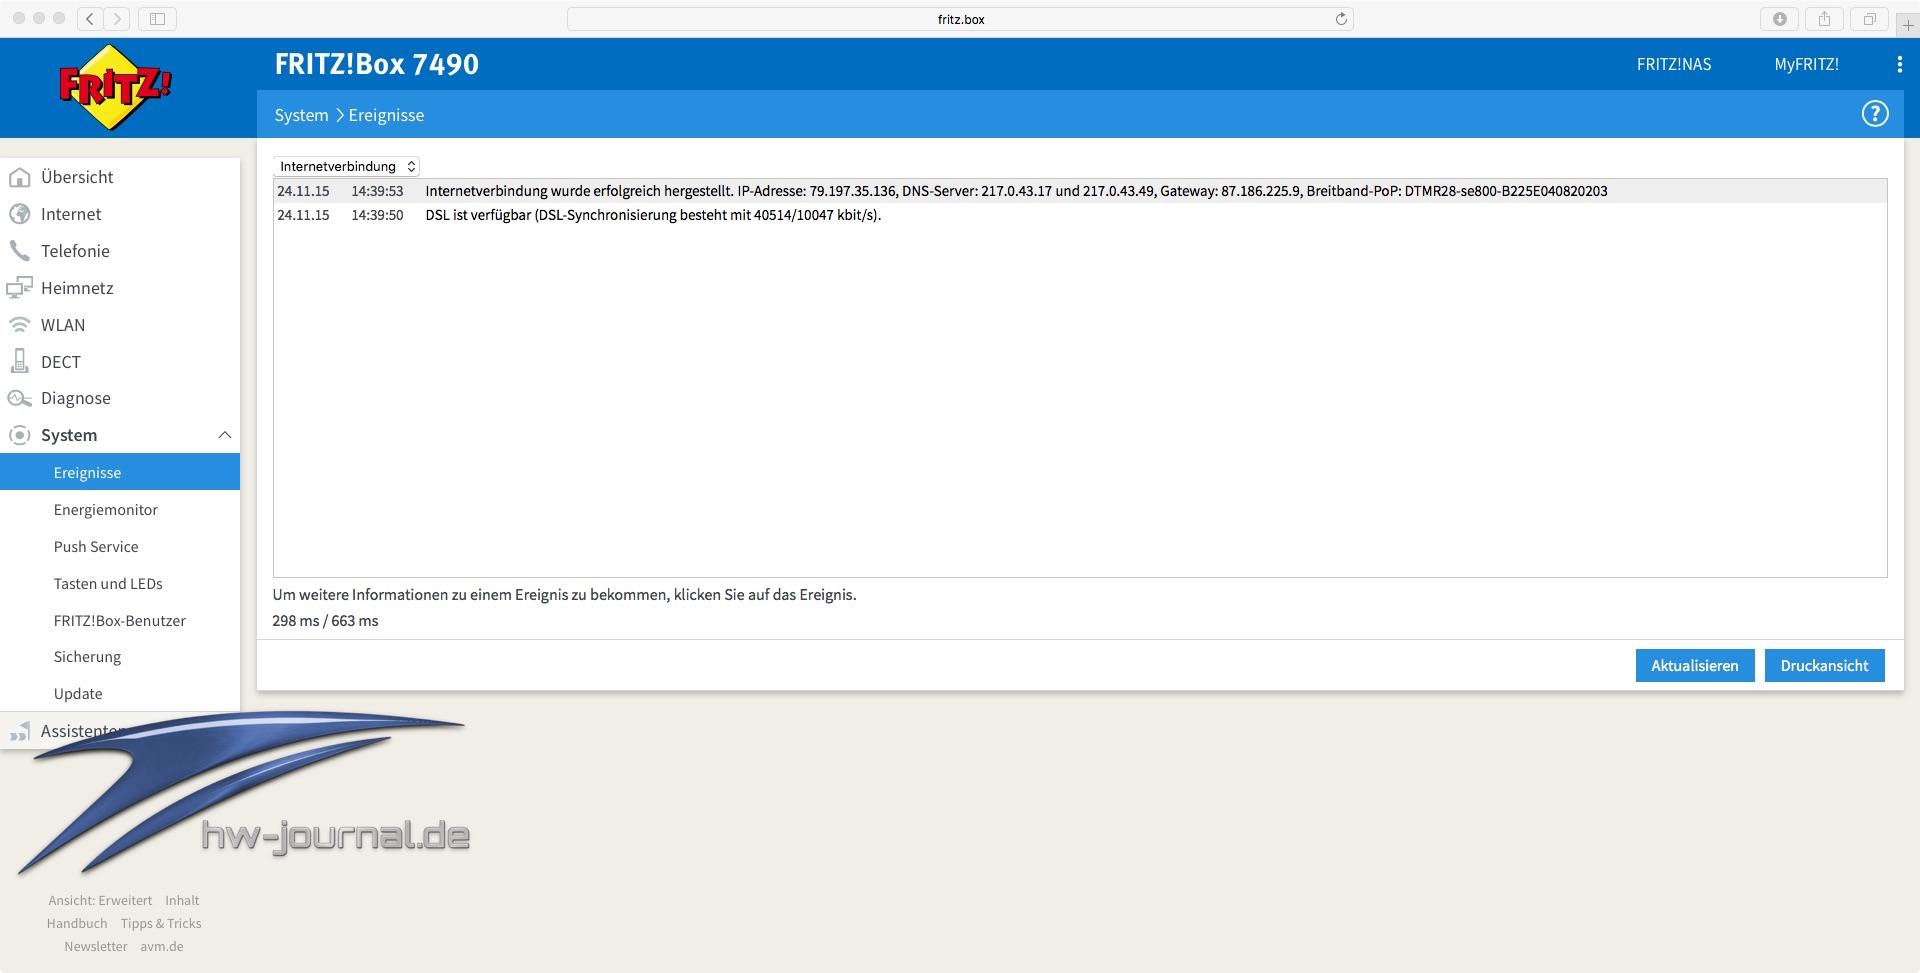
Task: Click the Diagnose icon
Action: (19, 398)
